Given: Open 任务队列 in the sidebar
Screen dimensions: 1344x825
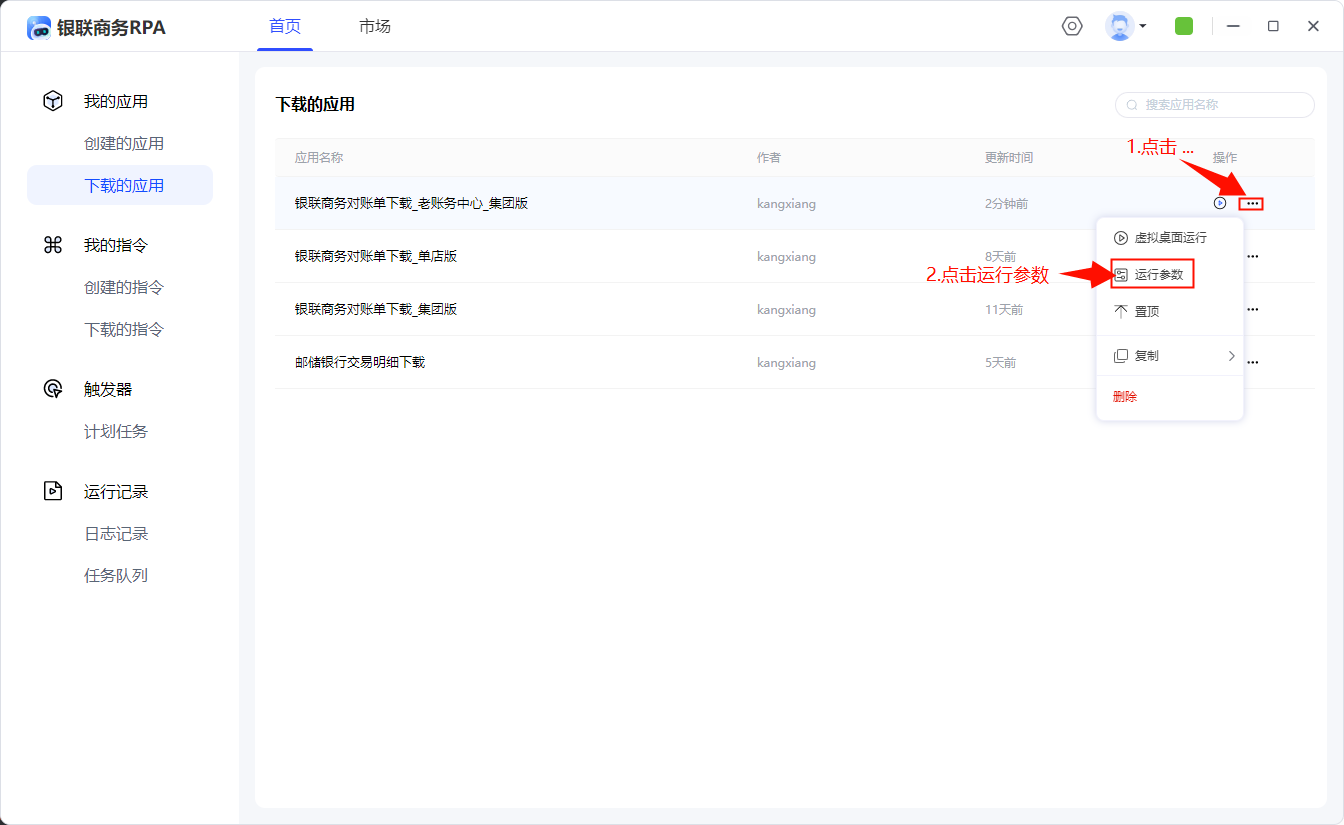Looking at the screenshot, I should click(x=116, y=575).
